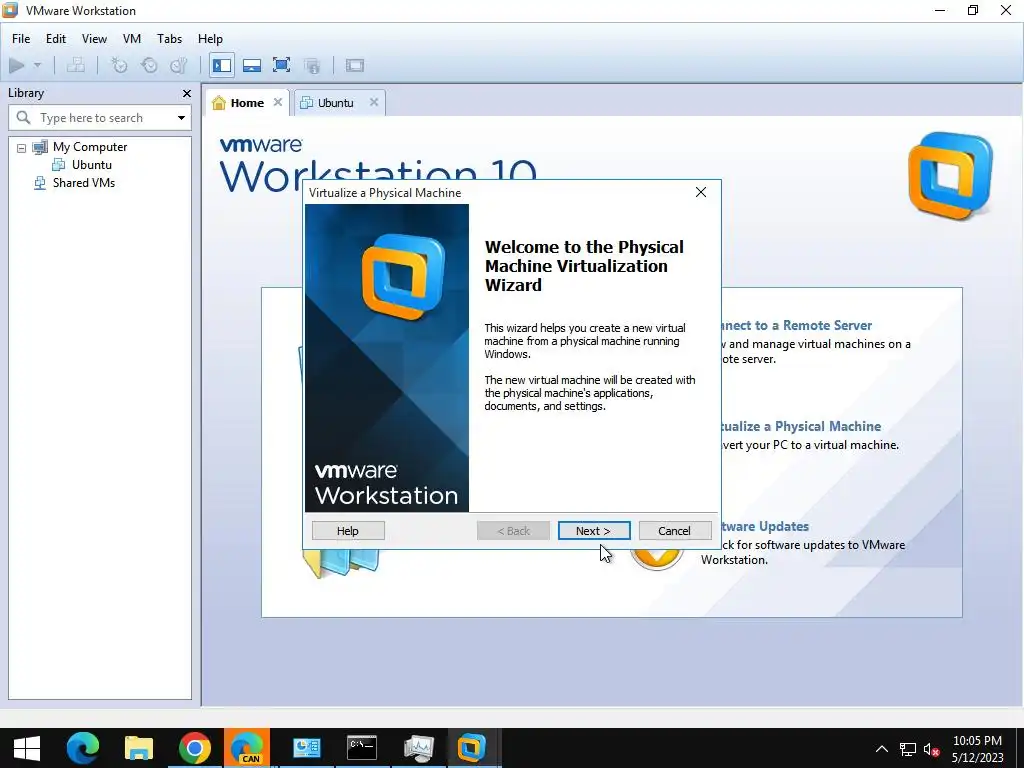Open the Library search filter dropdown
Screen dimensions: 1024x768
pos(181,118)
